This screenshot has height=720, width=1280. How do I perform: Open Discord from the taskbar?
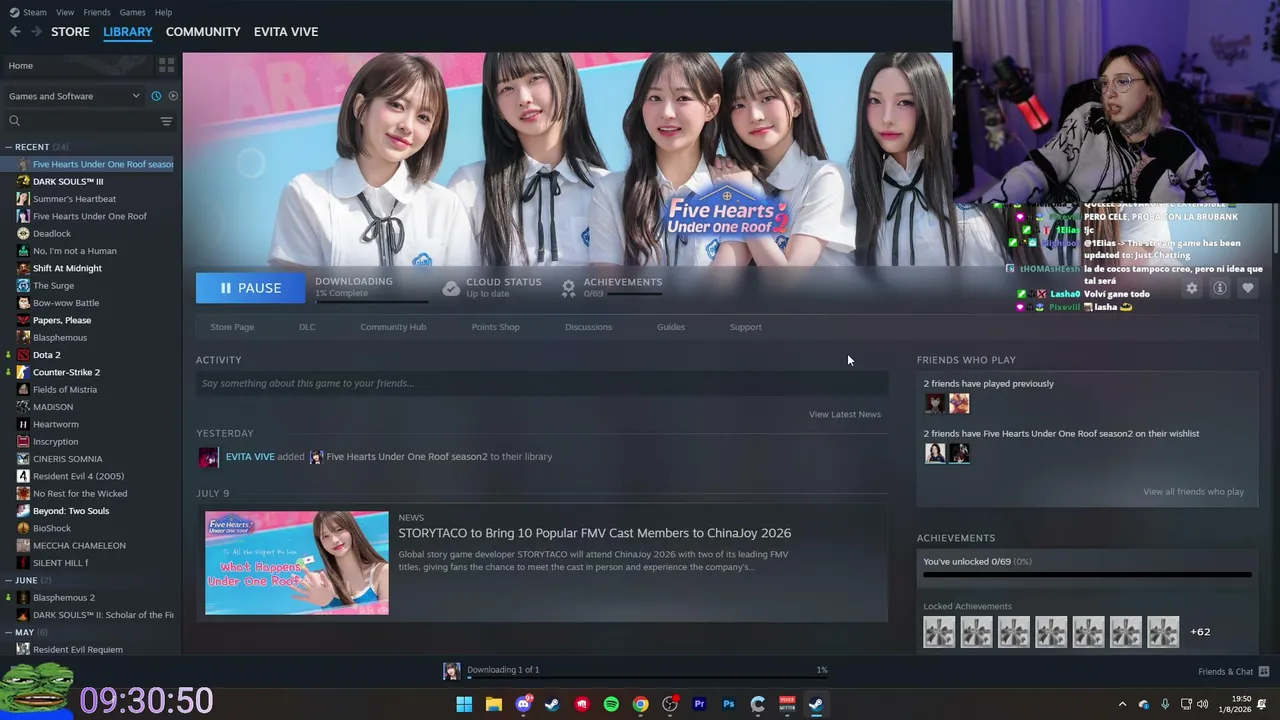[523, 704]
